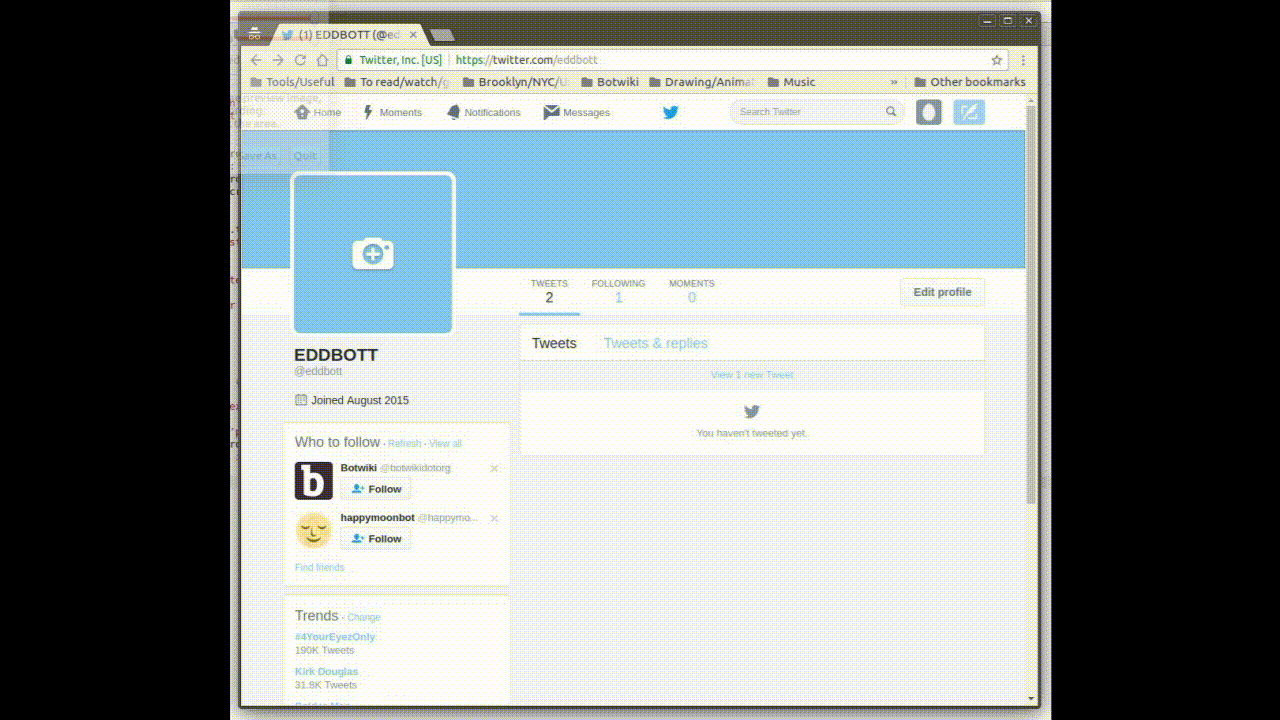This screenshot has width=1280, height=720.
Task: Open the #4YourEyezOnly trend
Action: coord(335,637)
